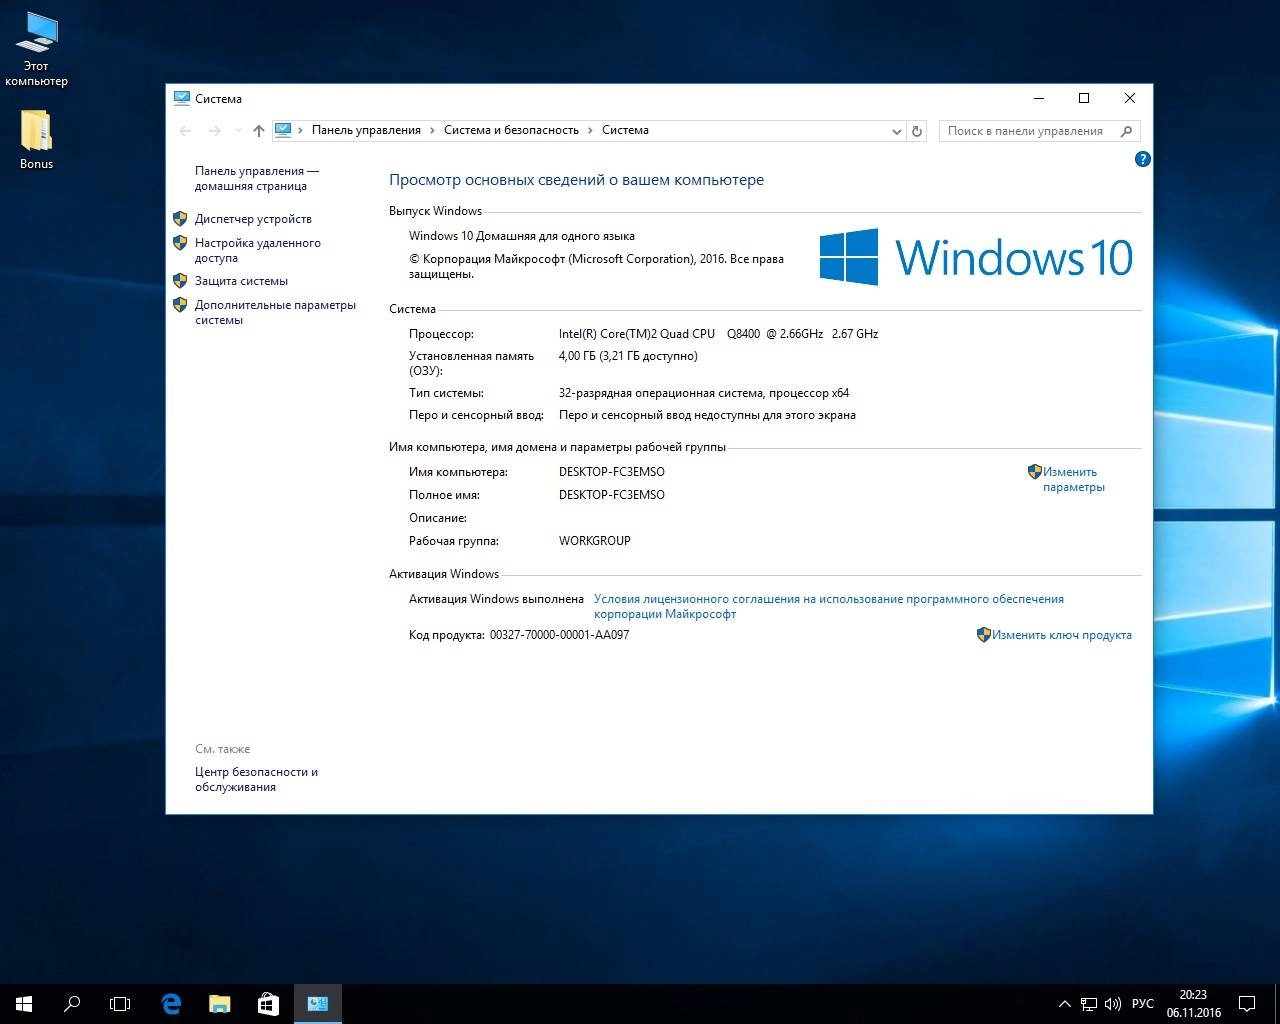Click Изменить параметры link
The image size is (1280, 1024).
click(1073, 479)
